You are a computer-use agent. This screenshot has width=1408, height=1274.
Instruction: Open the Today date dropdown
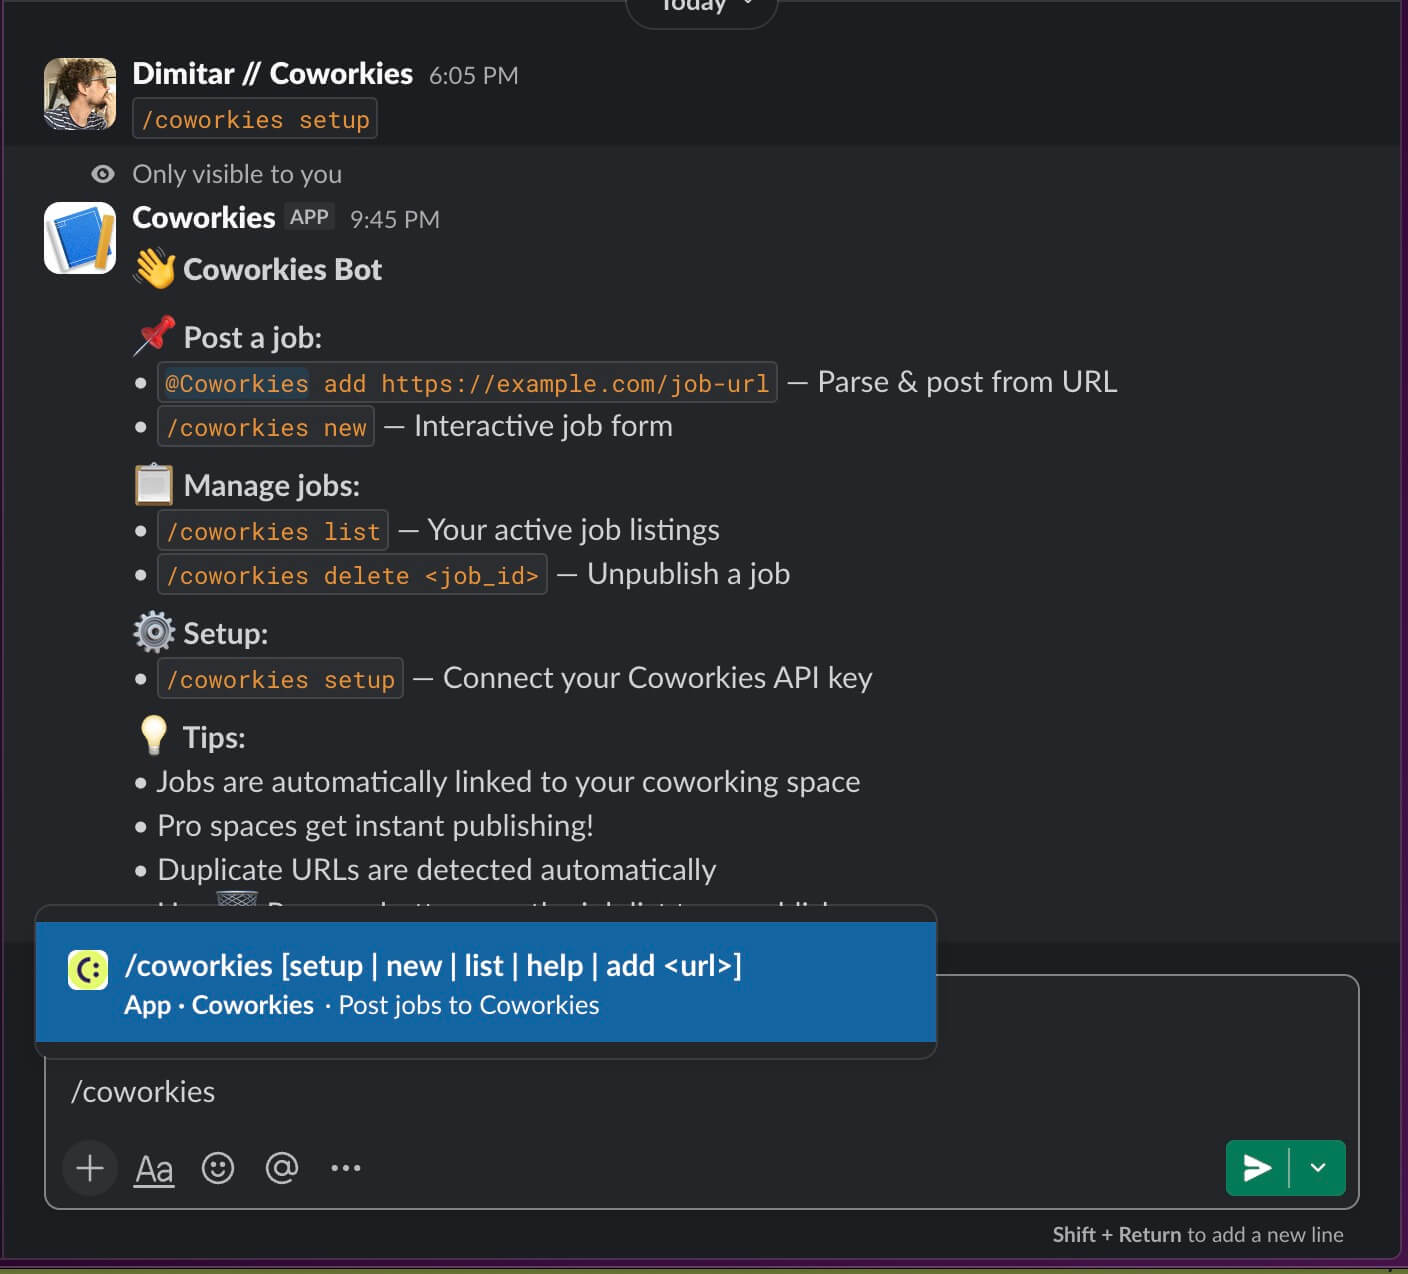coord(702,8)
